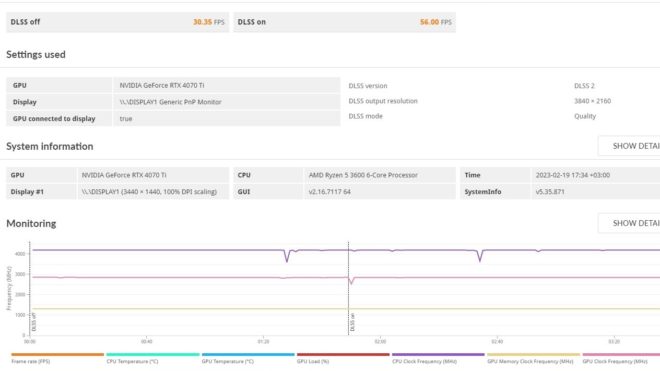Click the 02:40 time axis label

point(497,342)
